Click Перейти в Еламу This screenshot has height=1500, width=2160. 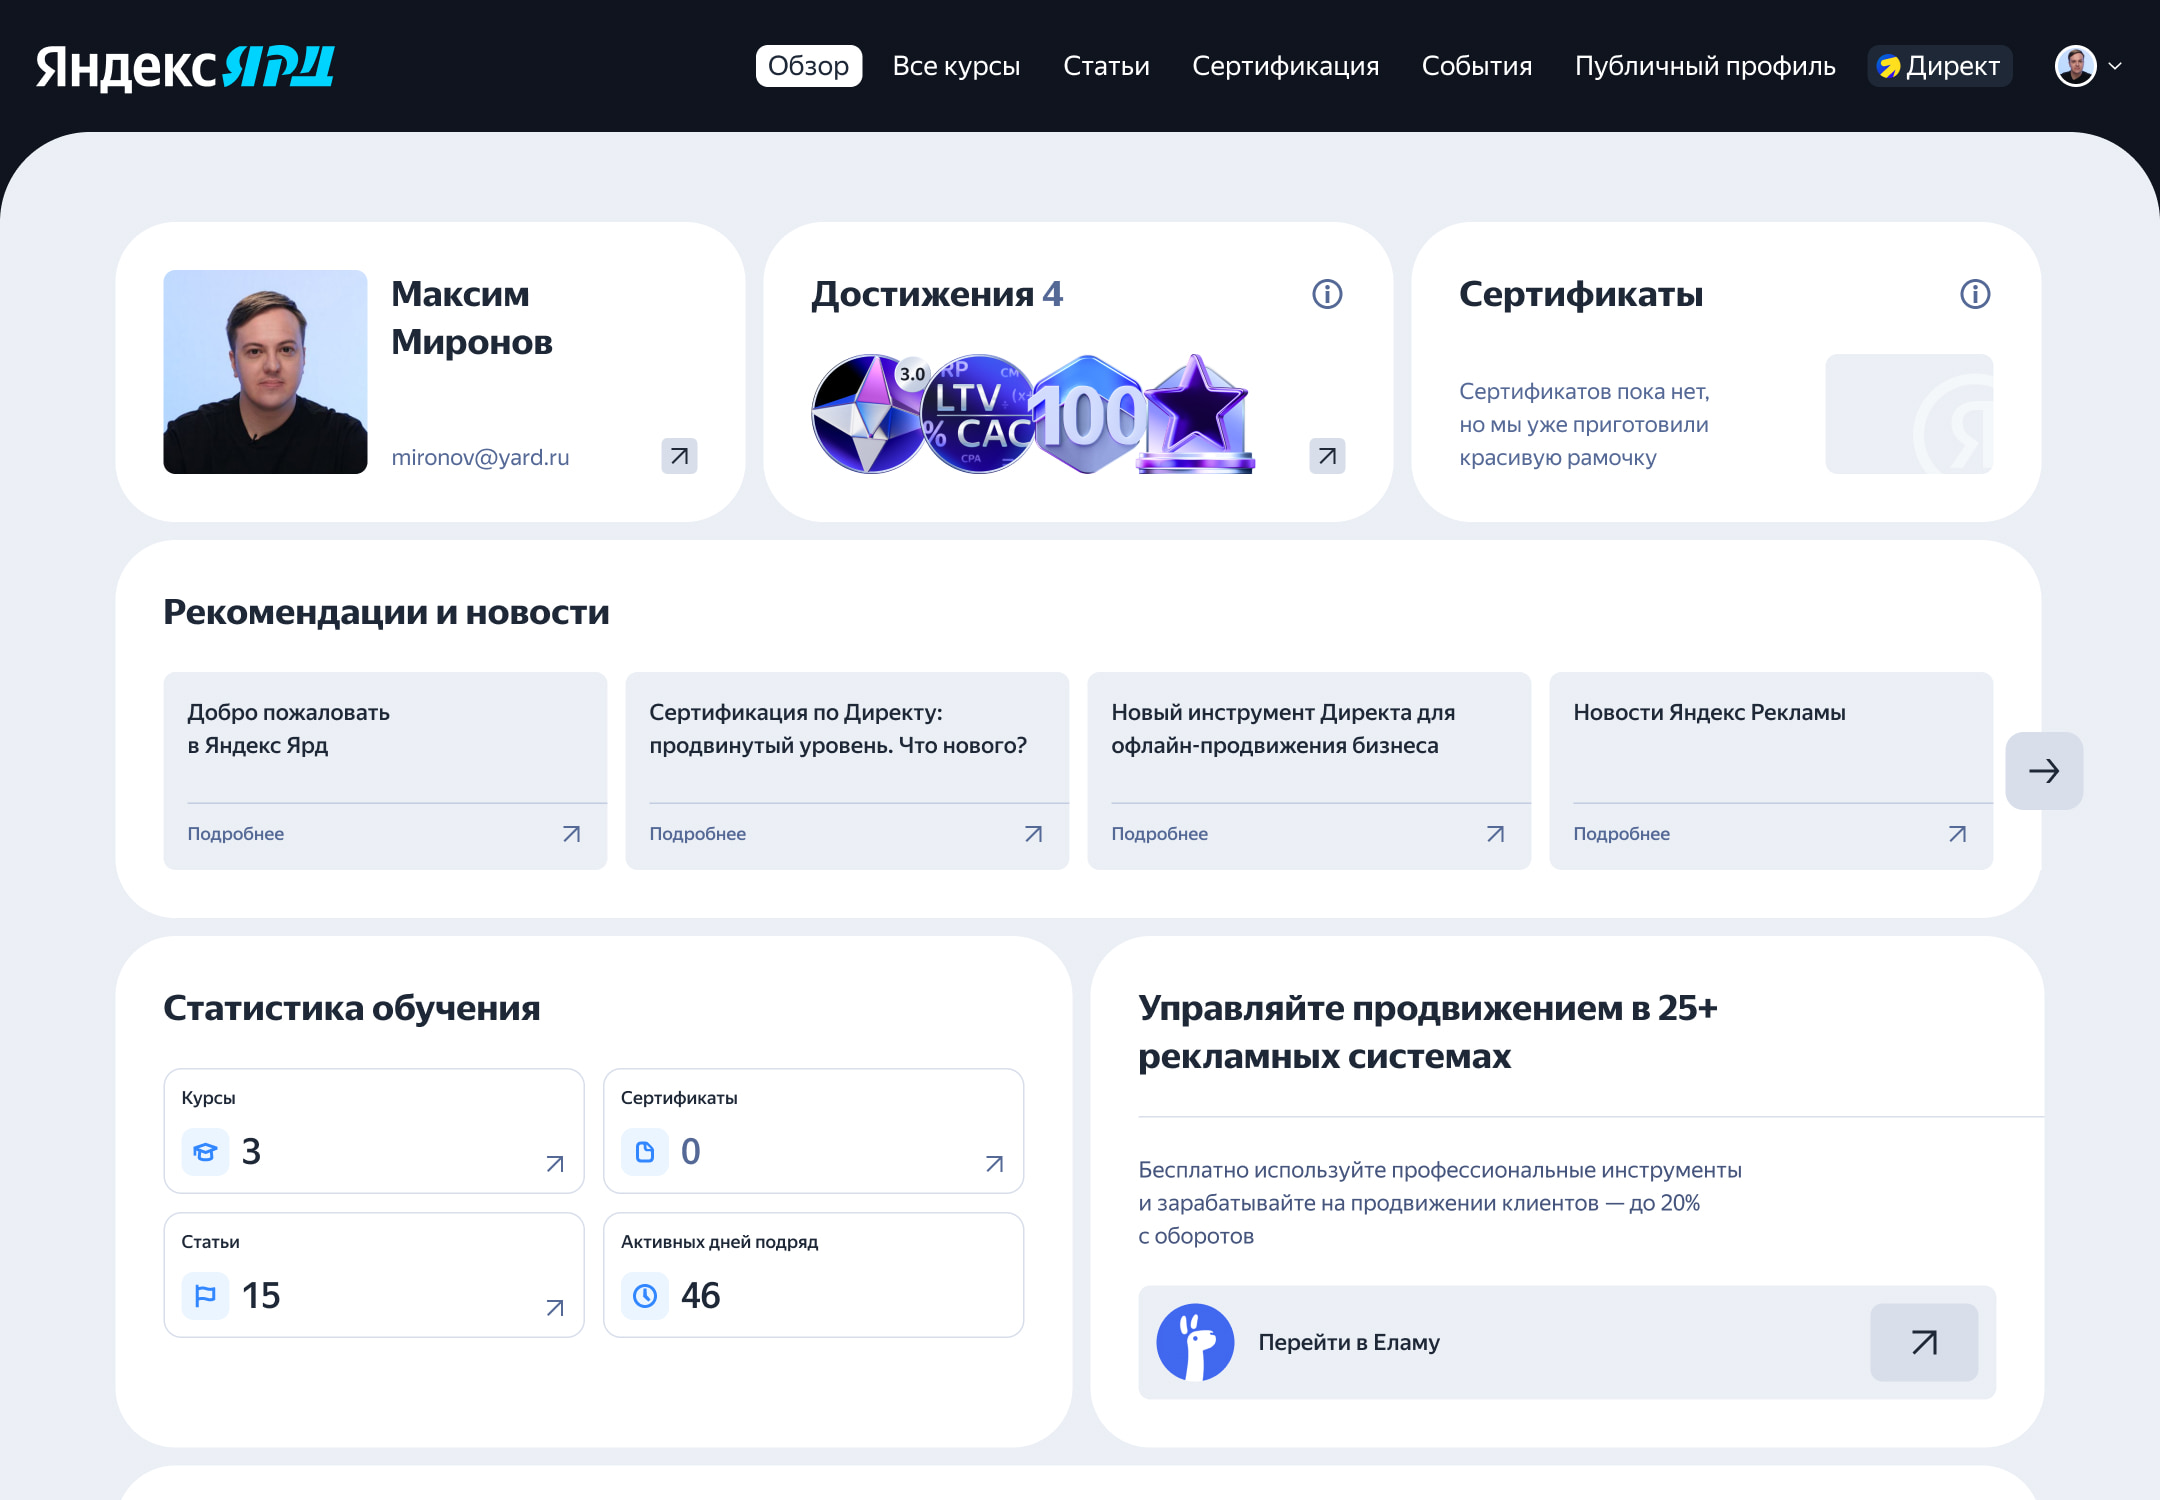tap(1348, 1342)
